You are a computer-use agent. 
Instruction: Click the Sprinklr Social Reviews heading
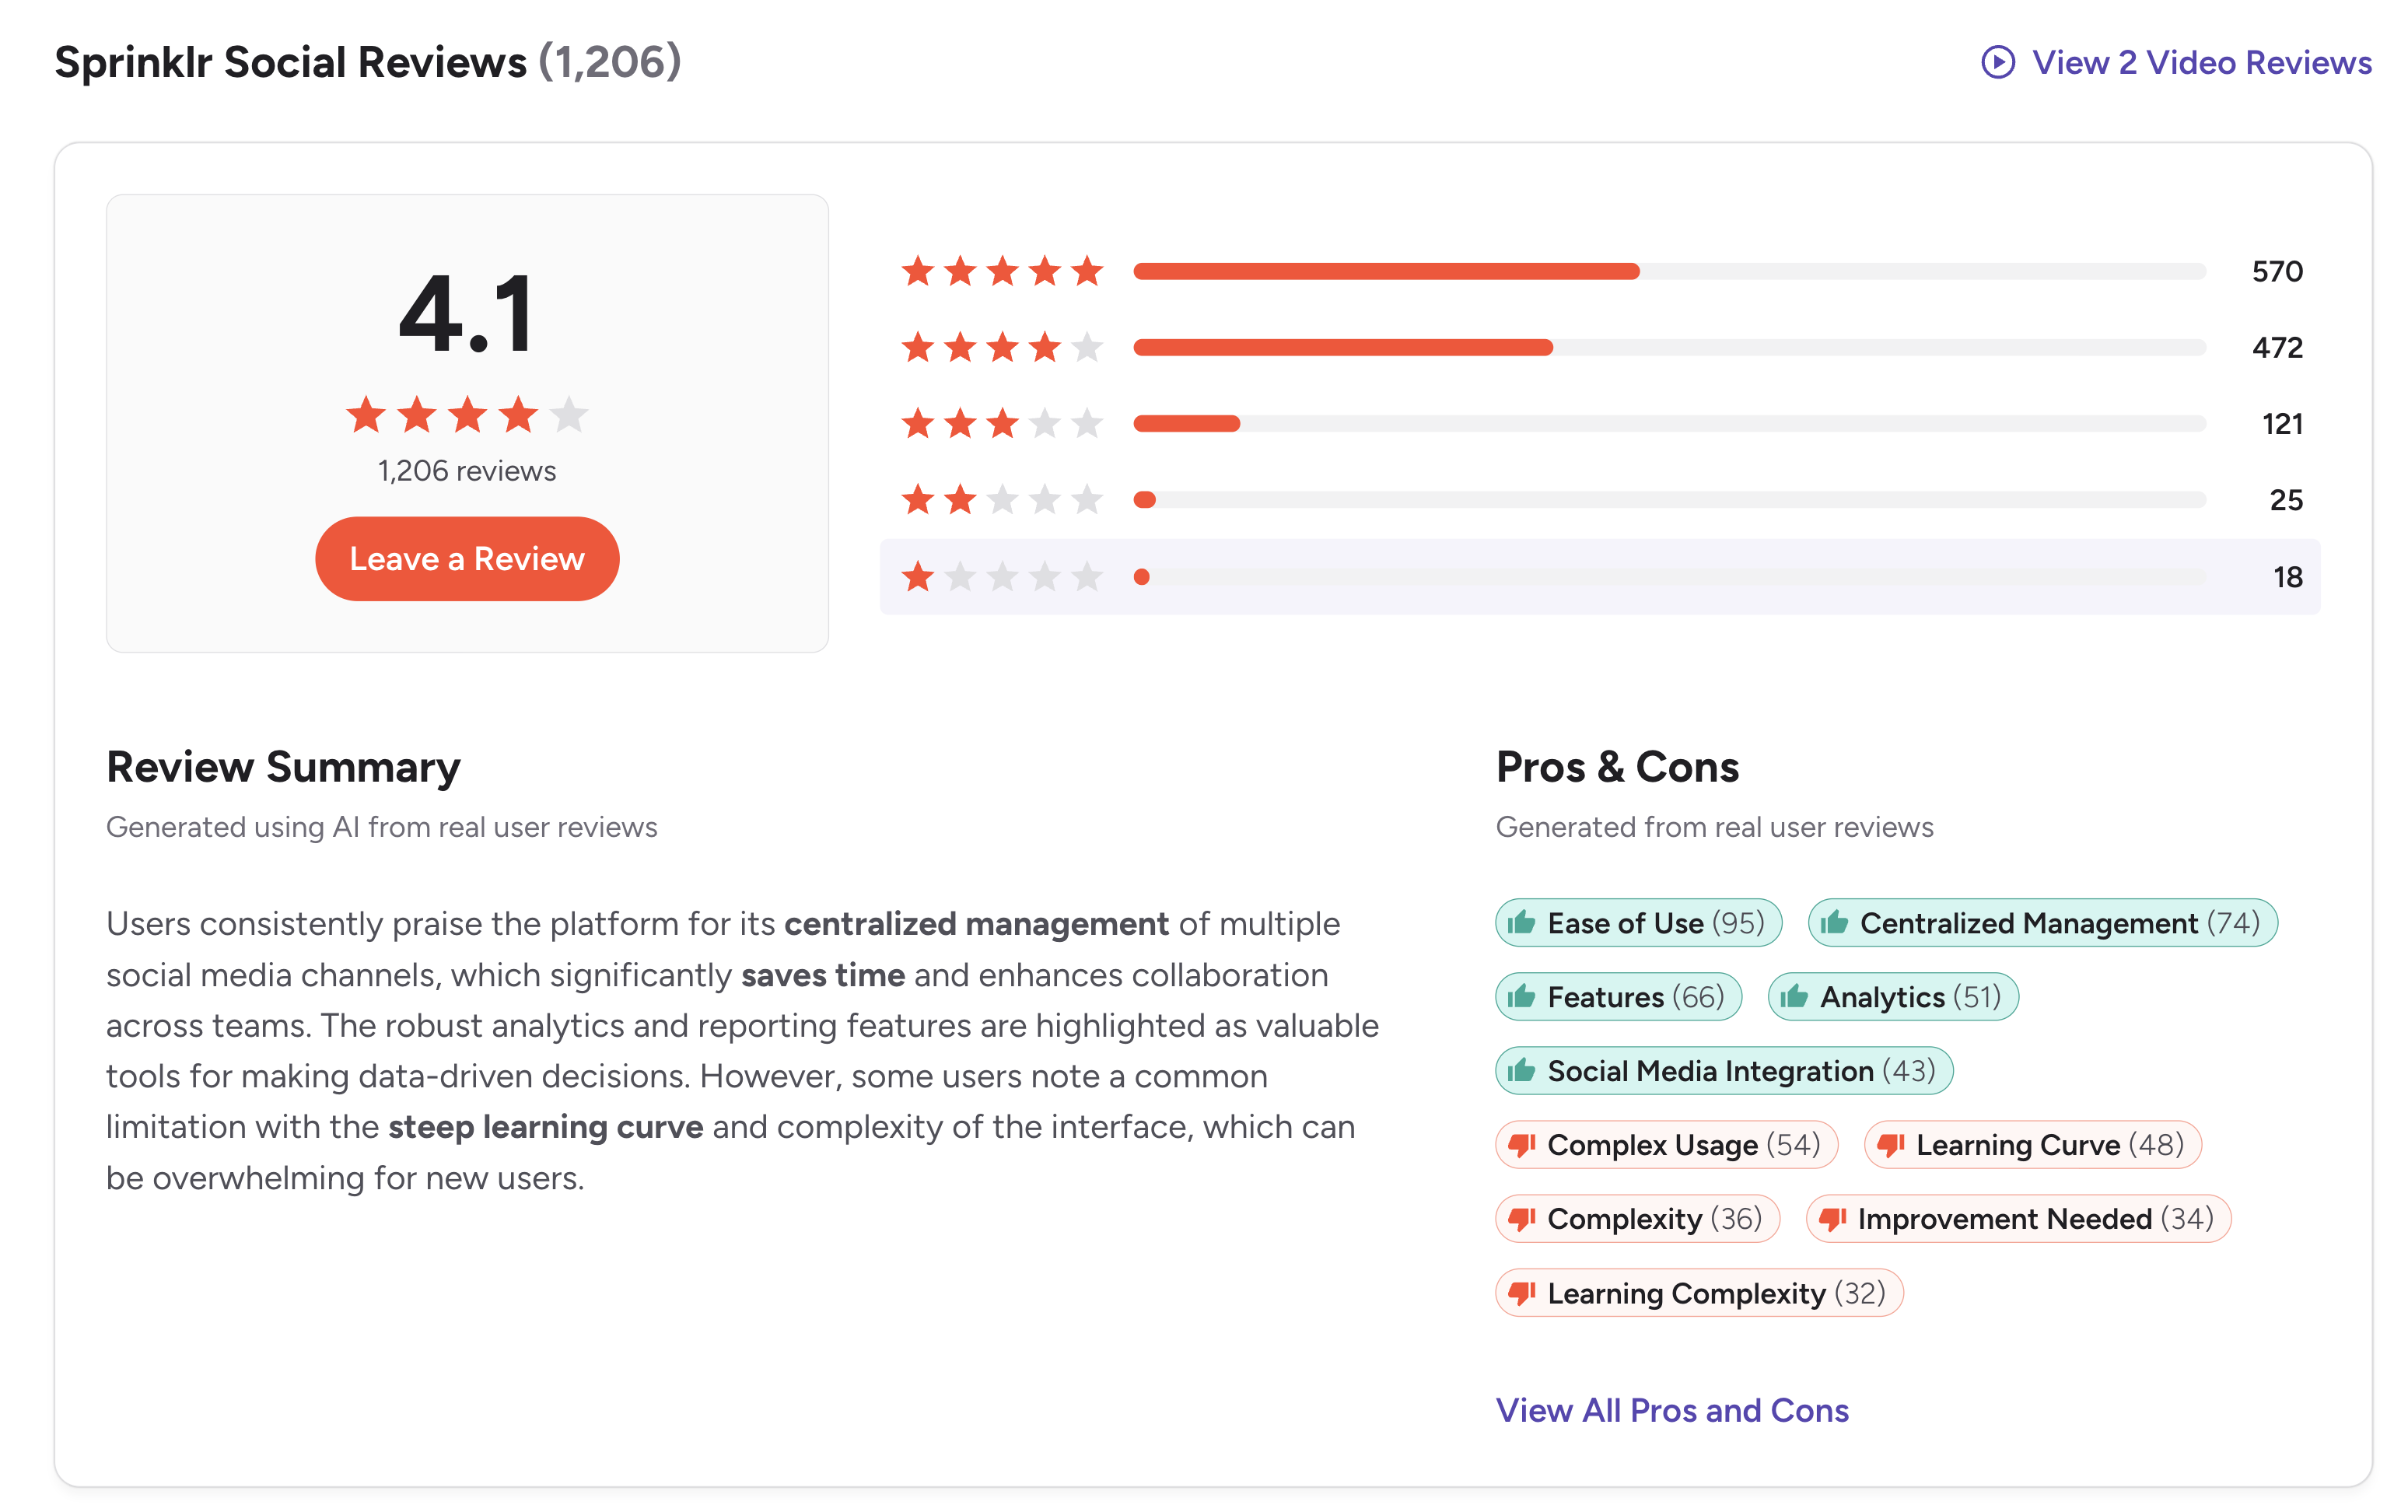290,62
